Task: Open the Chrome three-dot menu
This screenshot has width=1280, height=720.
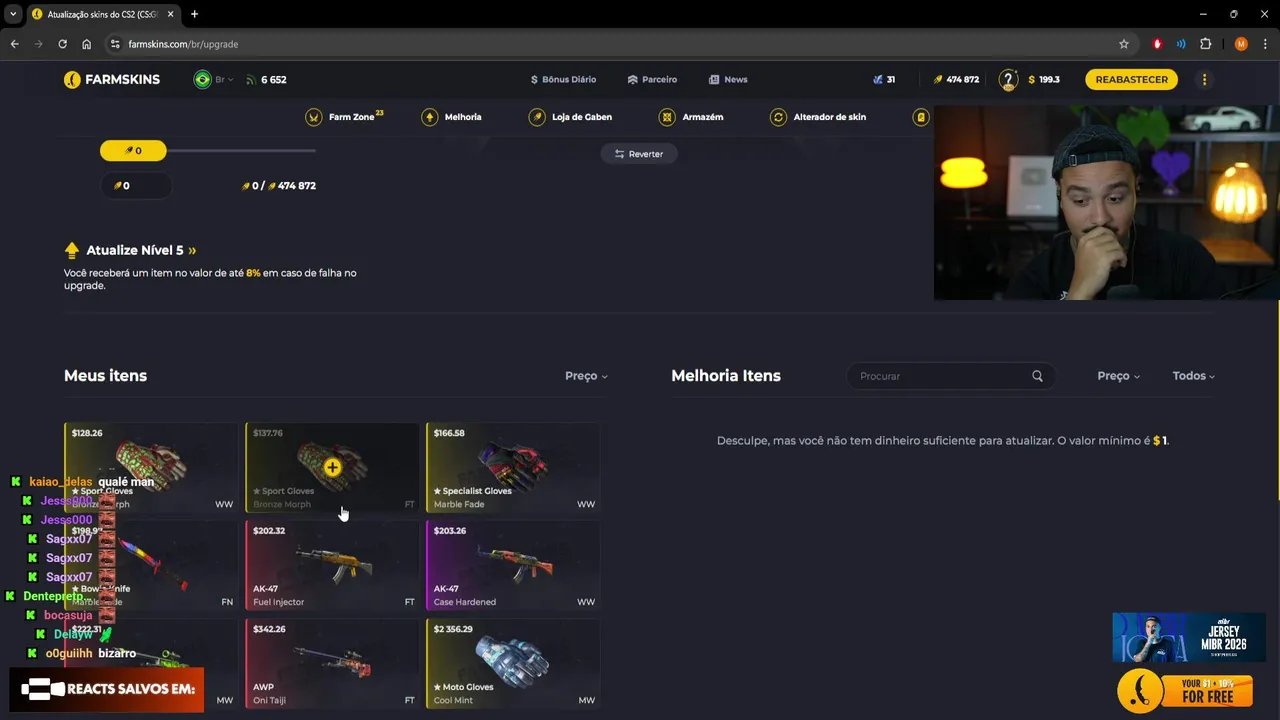Action: (1265, 44)
